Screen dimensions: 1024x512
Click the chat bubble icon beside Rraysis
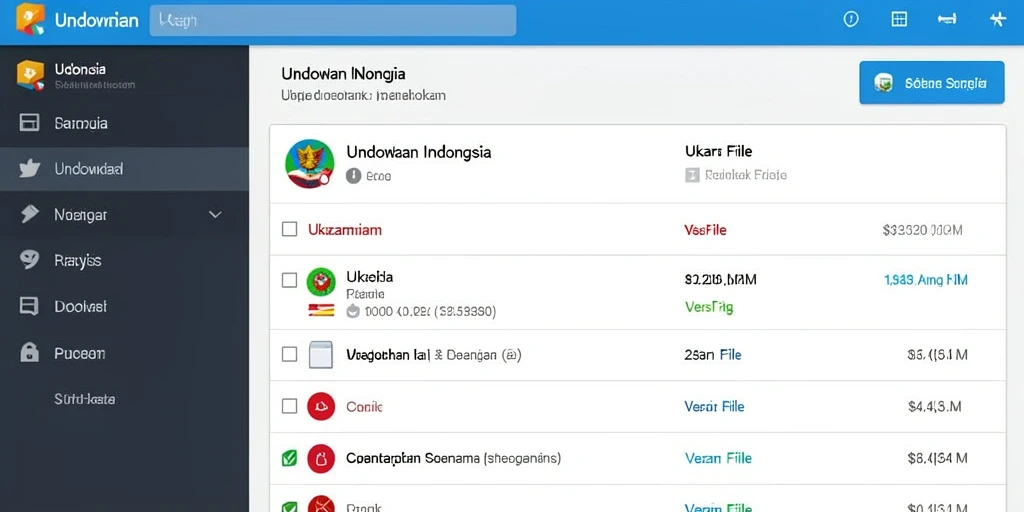pos(29,260)
